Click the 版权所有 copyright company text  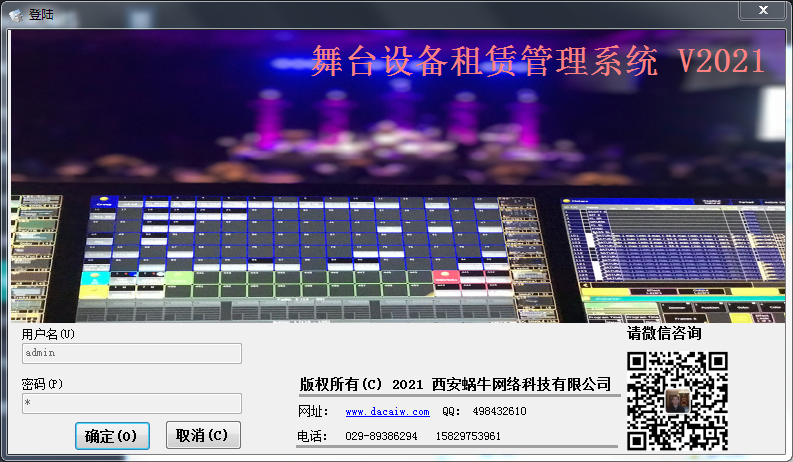pyautogui.click(x=455, y=384)
